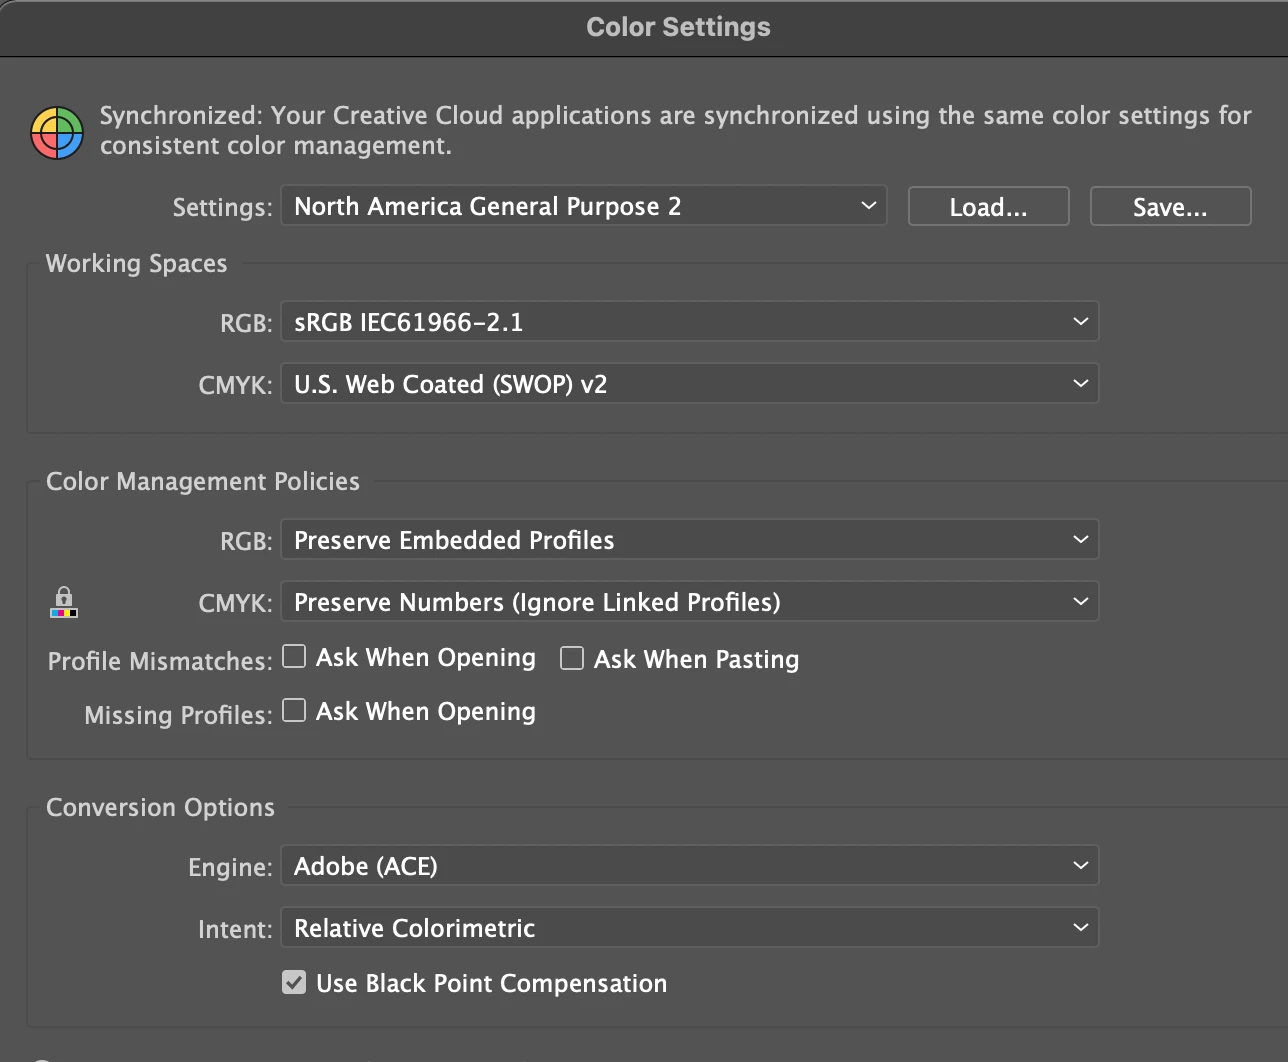Click the Color Management Policies heading
Screen dimensions: 1288x1062
click(x=203, y=482)
